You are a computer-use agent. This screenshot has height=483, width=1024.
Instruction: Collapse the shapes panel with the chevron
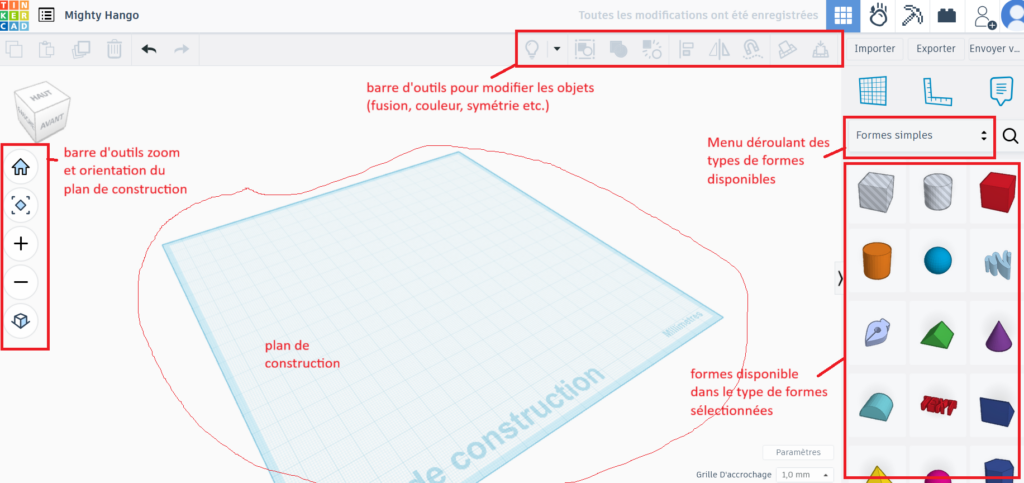pyautogui.click(x=839, y=279)
